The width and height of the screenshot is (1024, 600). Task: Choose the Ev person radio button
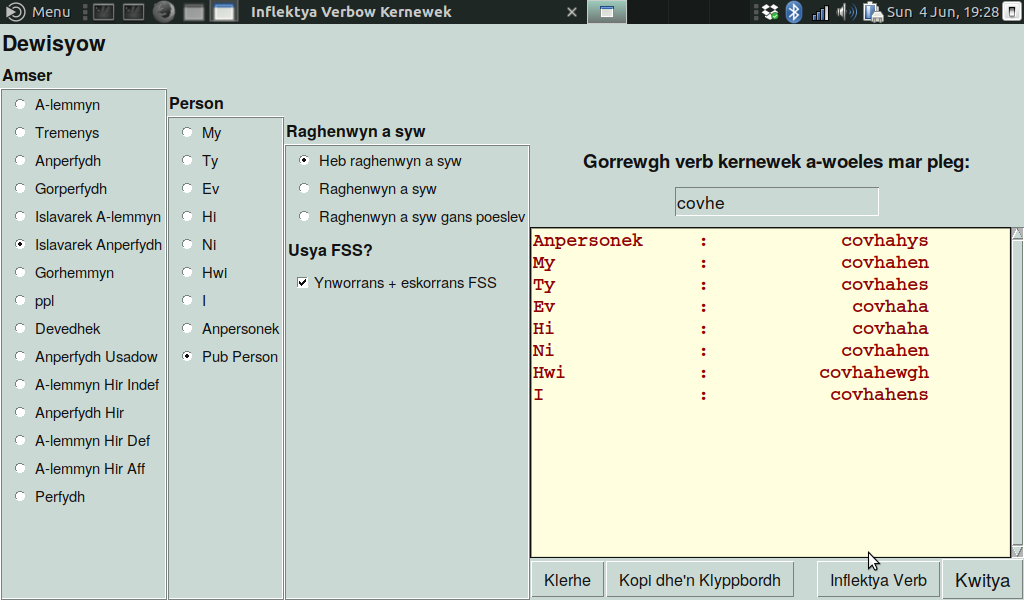(187, 189)
